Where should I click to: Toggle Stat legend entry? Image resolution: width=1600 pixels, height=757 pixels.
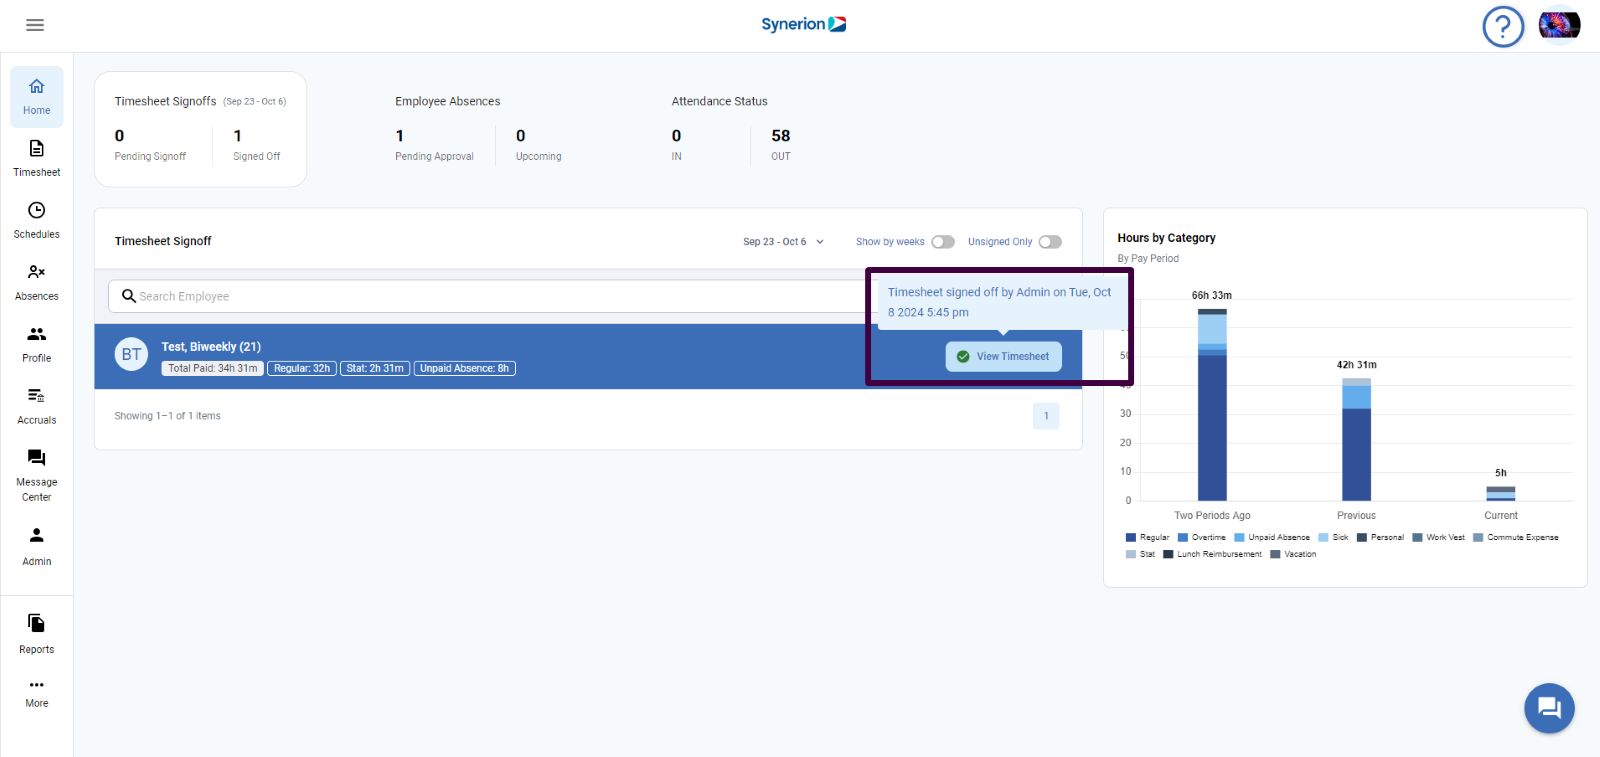pos(1140,554)
